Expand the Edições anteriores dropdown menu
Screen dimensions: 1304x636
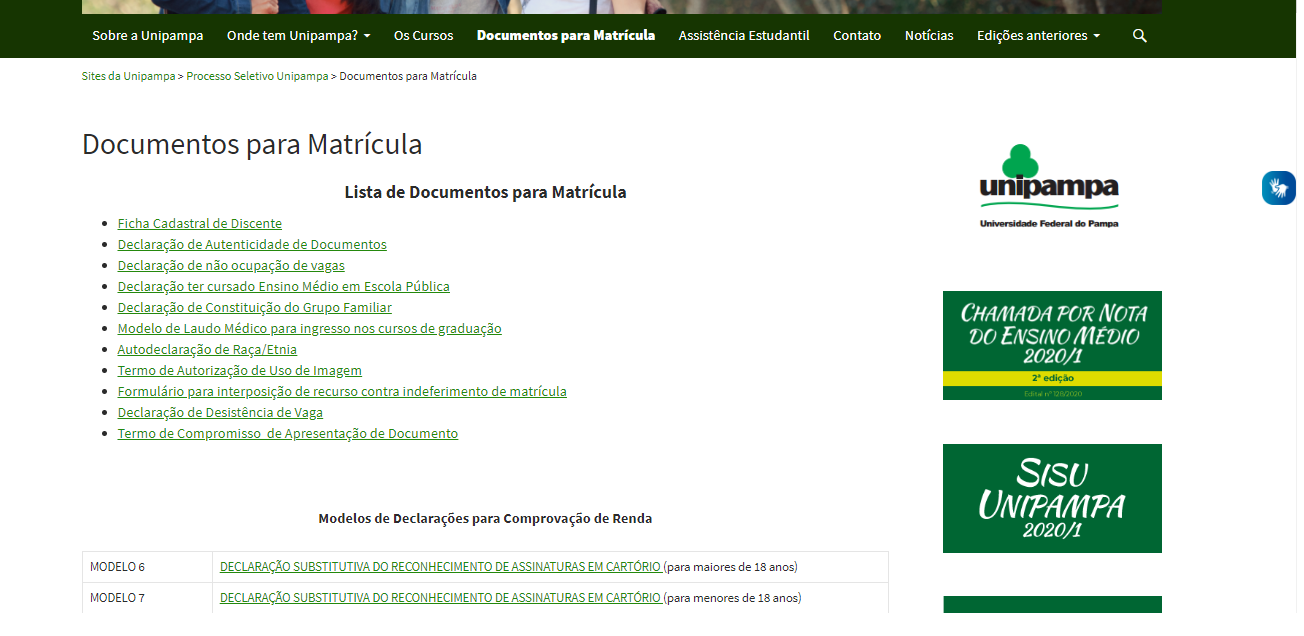pos(1038,36)
